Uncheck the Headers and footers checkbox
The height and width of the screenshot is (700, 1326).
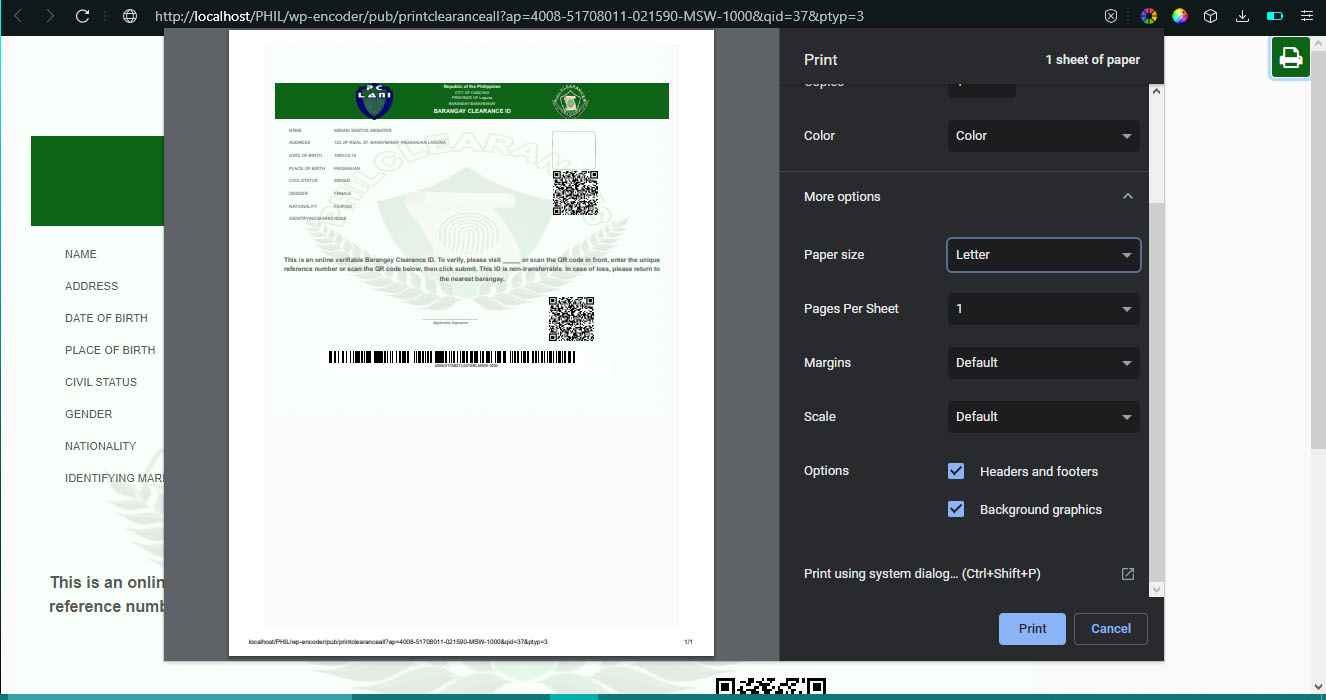[x=956, y=471]
